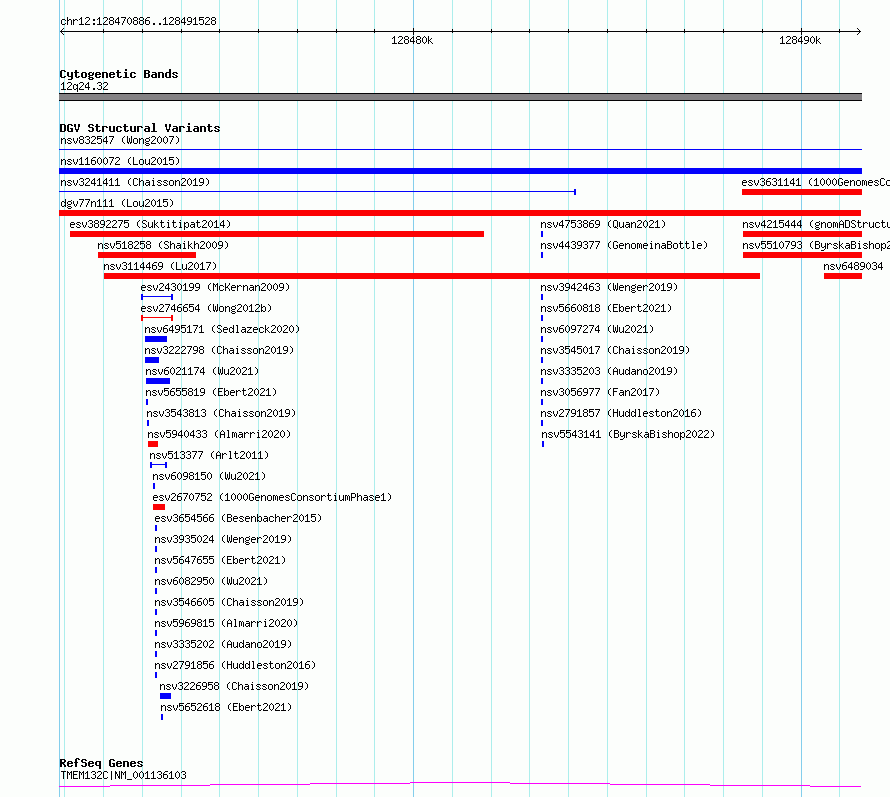The image size is (890, 797).
Task: Select the nsv1160072 (Lou2015) blue bar label
Action: [120, 161]
